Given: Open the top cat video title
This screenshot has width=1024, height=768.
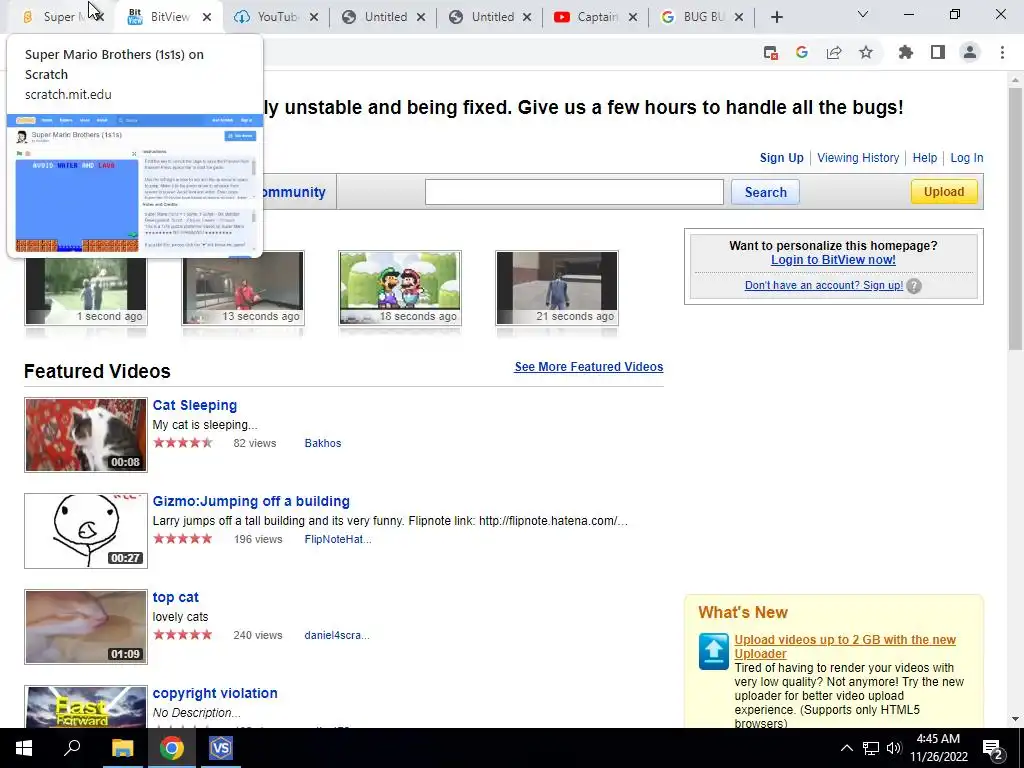Looking at the screenshot, I should 175,597.
